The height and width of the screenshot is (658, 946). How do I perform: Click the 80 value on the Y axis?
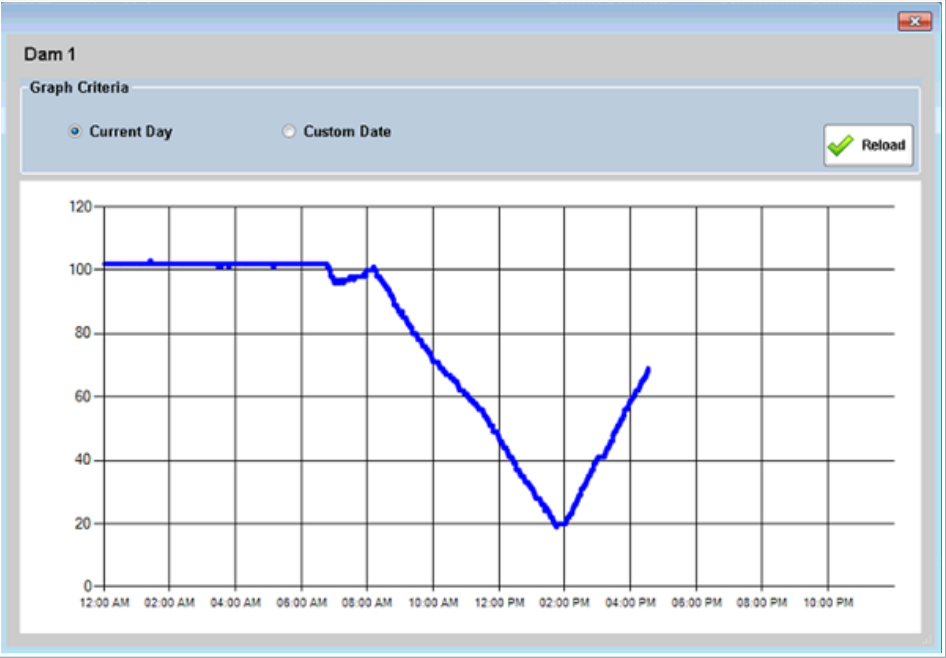pos(83,334)
